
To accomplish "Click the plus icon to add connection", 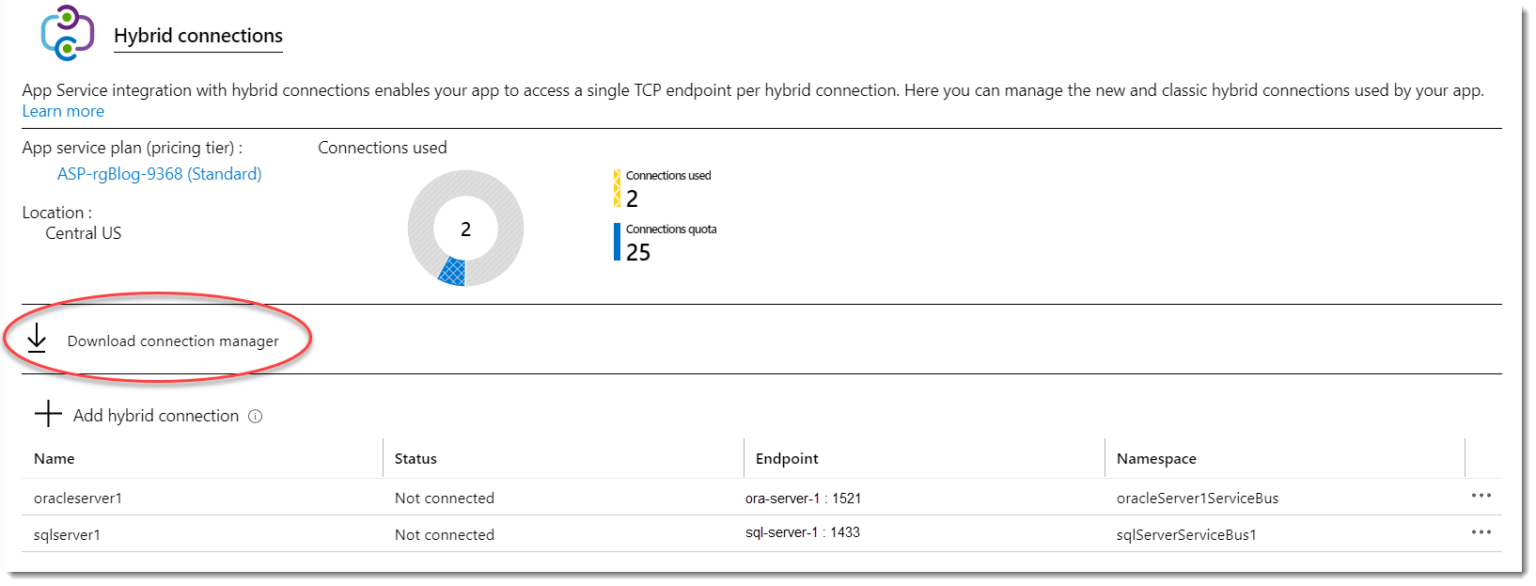I will pos(47,414).
